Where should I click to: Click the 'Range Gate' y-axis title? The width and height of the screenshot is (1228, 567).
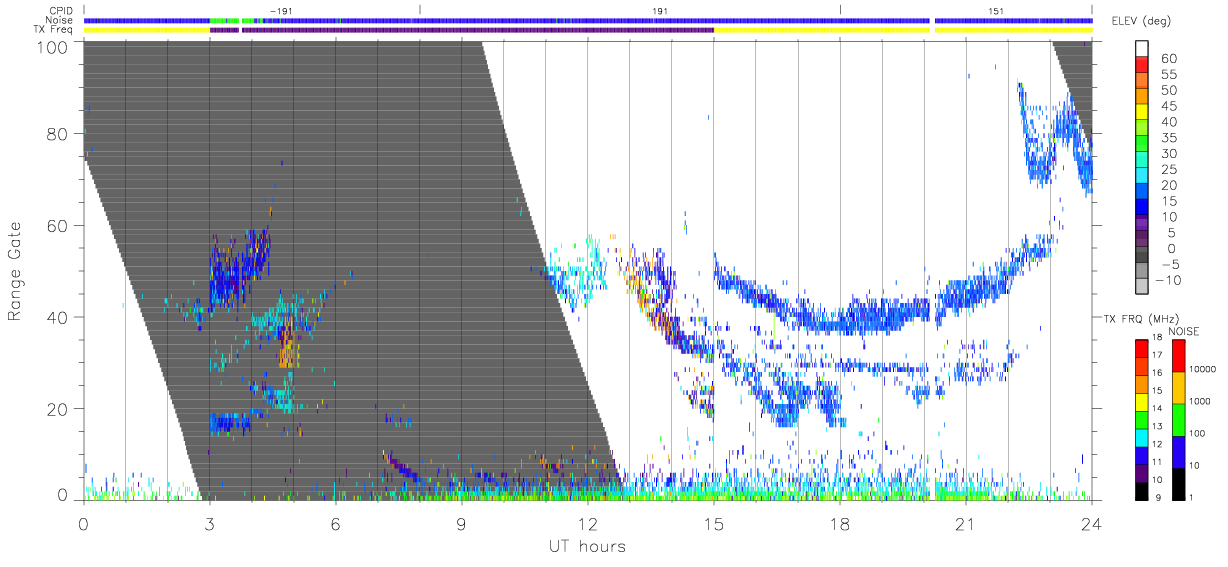click(x=15, y=271)
